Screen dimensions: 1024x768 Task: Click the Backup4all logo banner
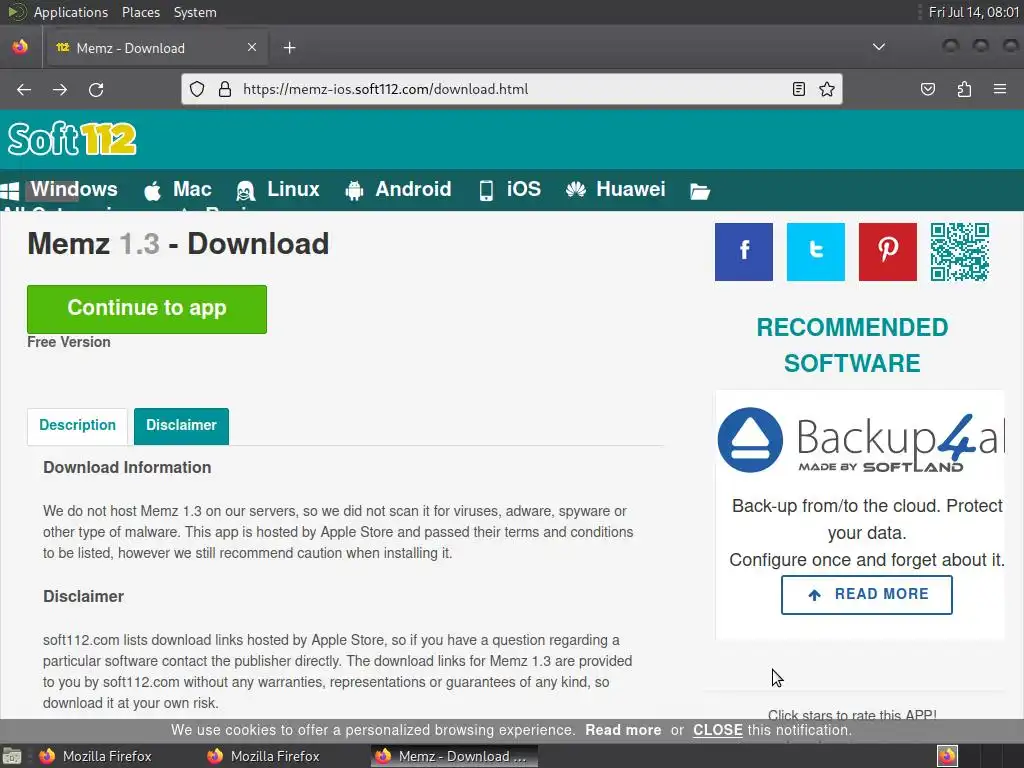click(861, 440)
